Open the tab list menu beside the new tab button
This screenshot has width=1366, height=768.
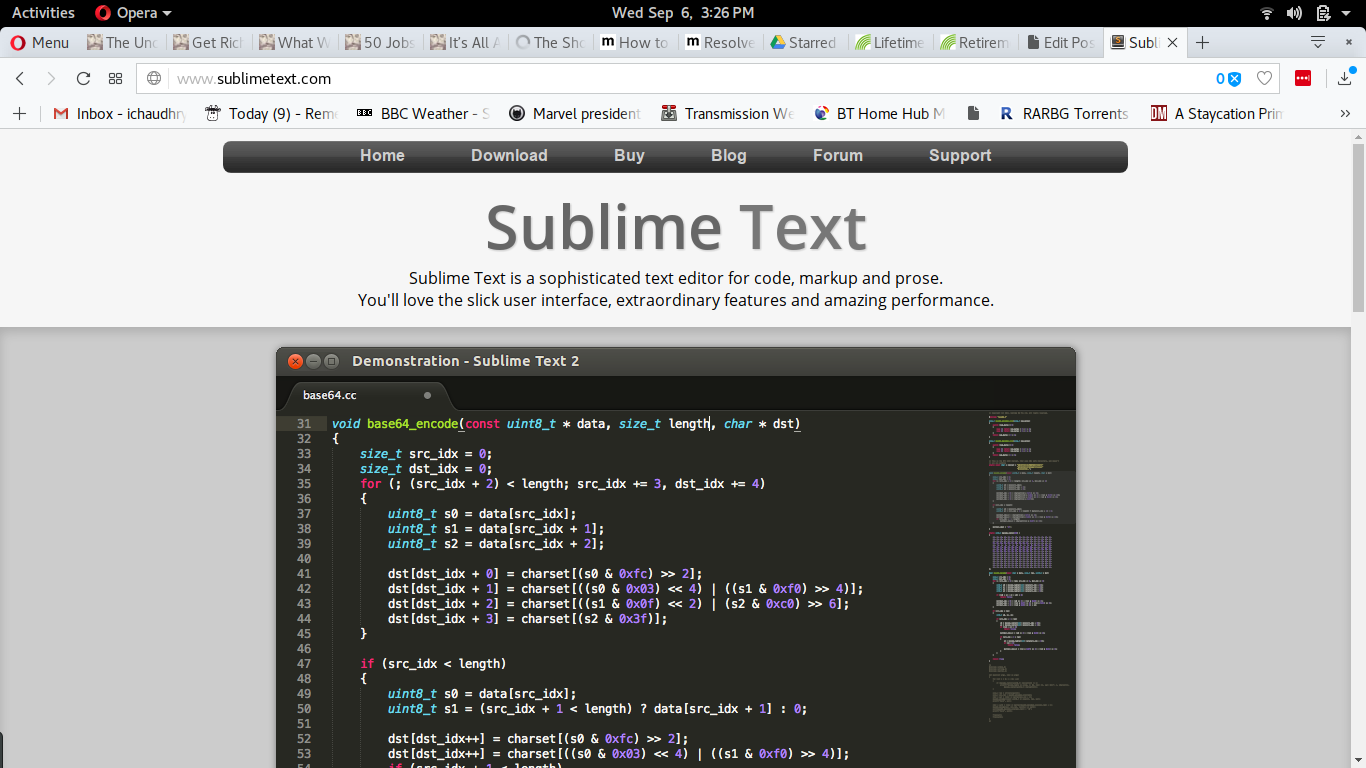pos(1318,42)
